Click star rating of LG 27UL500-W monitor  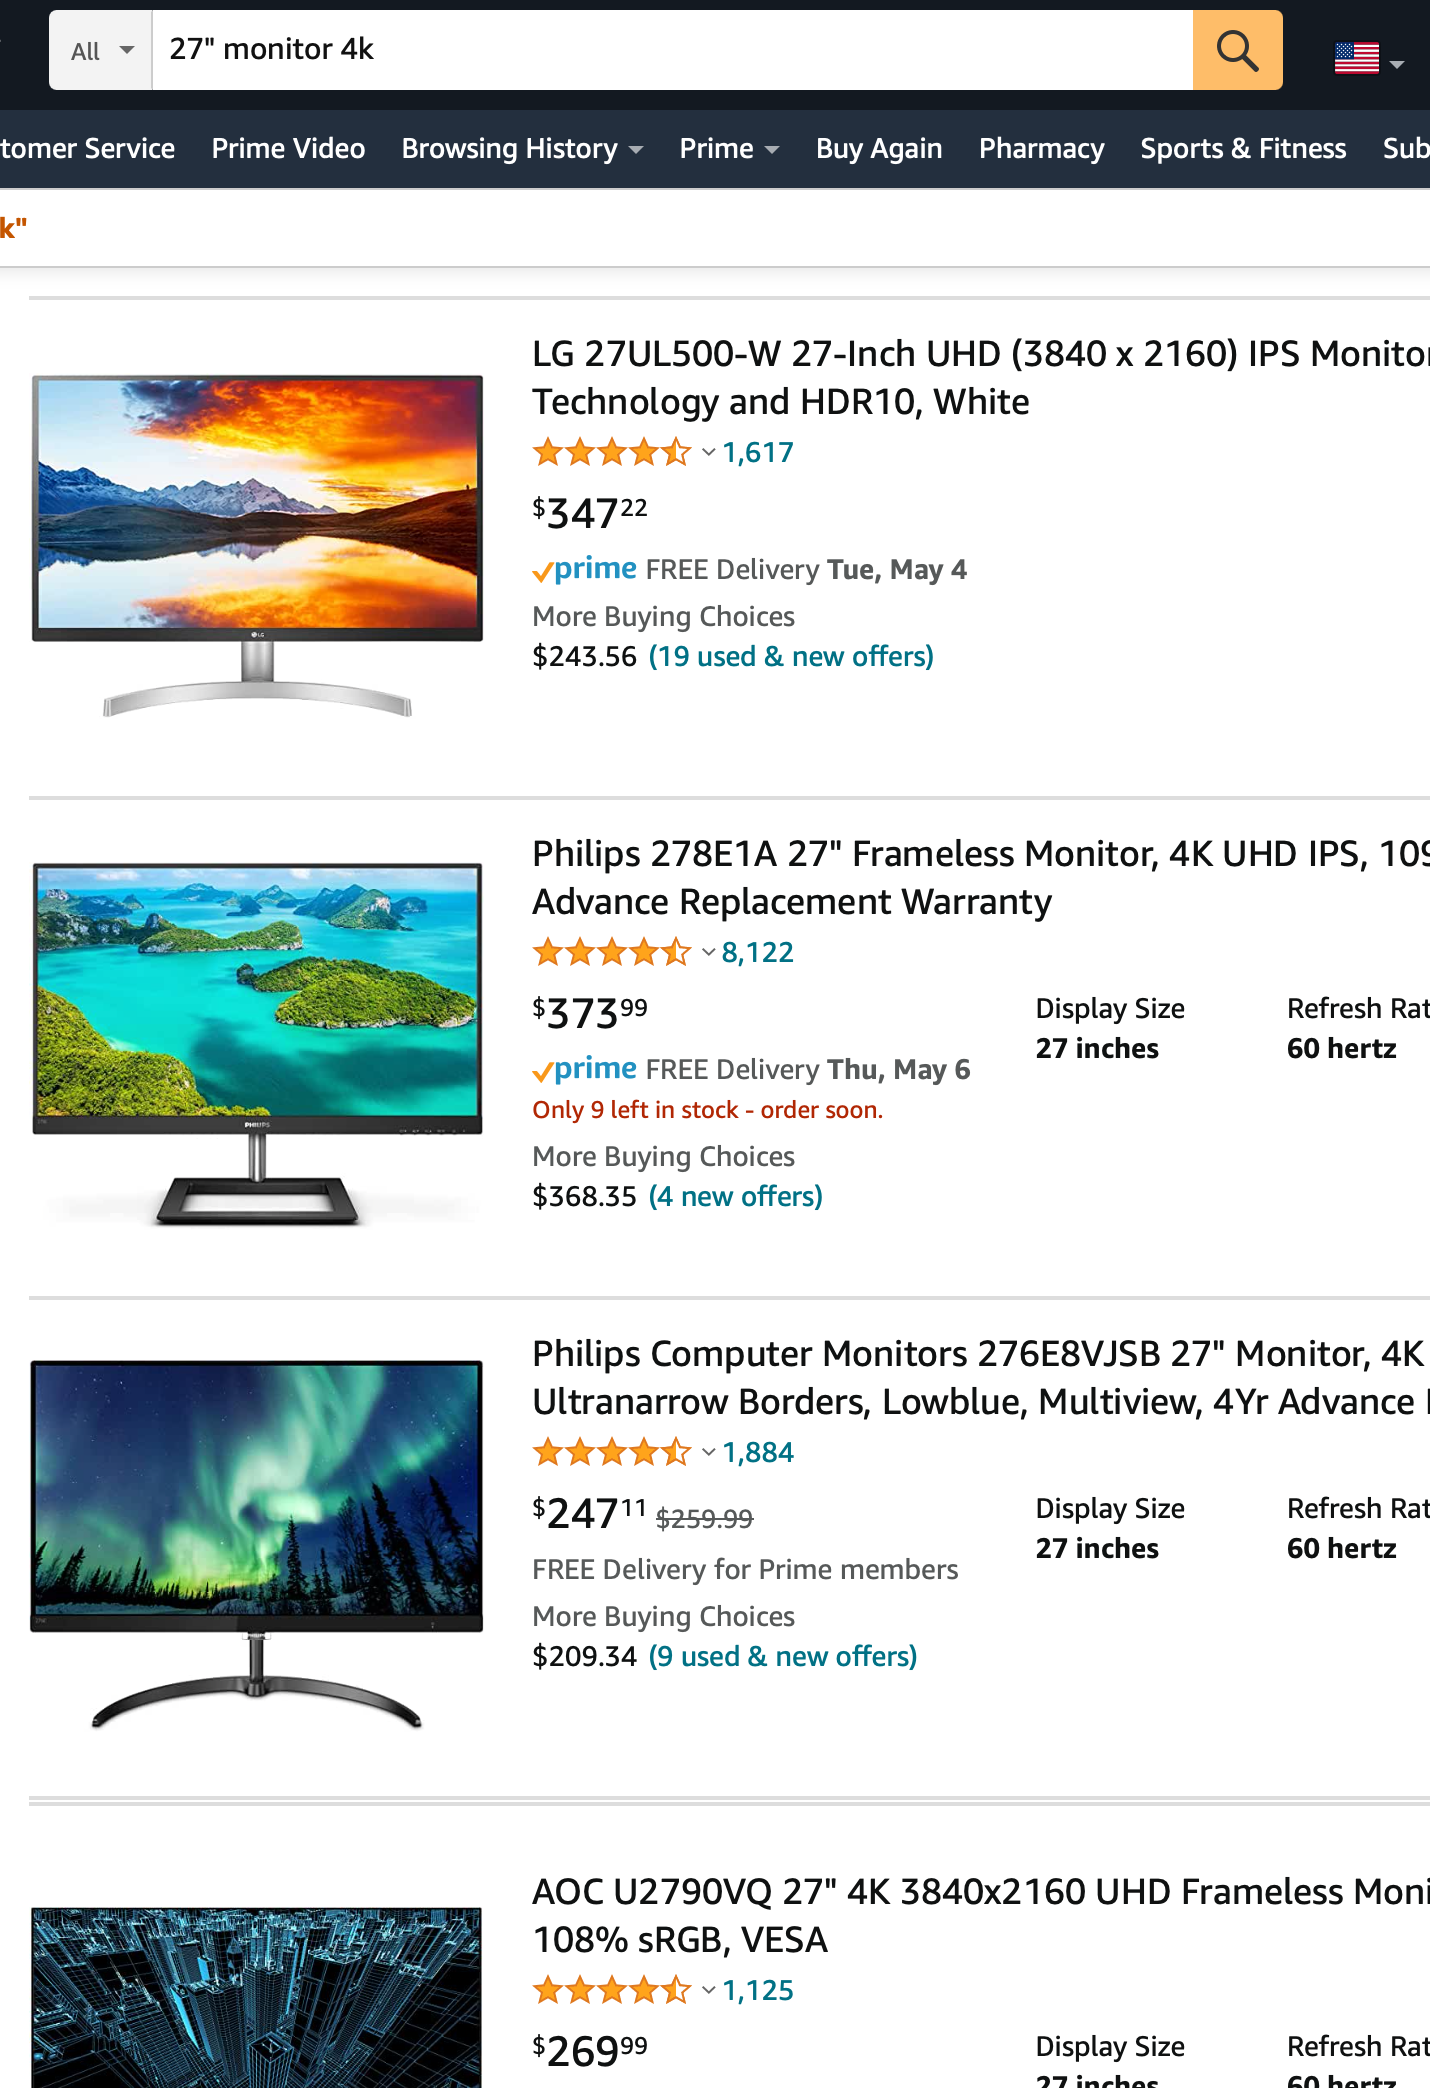612,453
